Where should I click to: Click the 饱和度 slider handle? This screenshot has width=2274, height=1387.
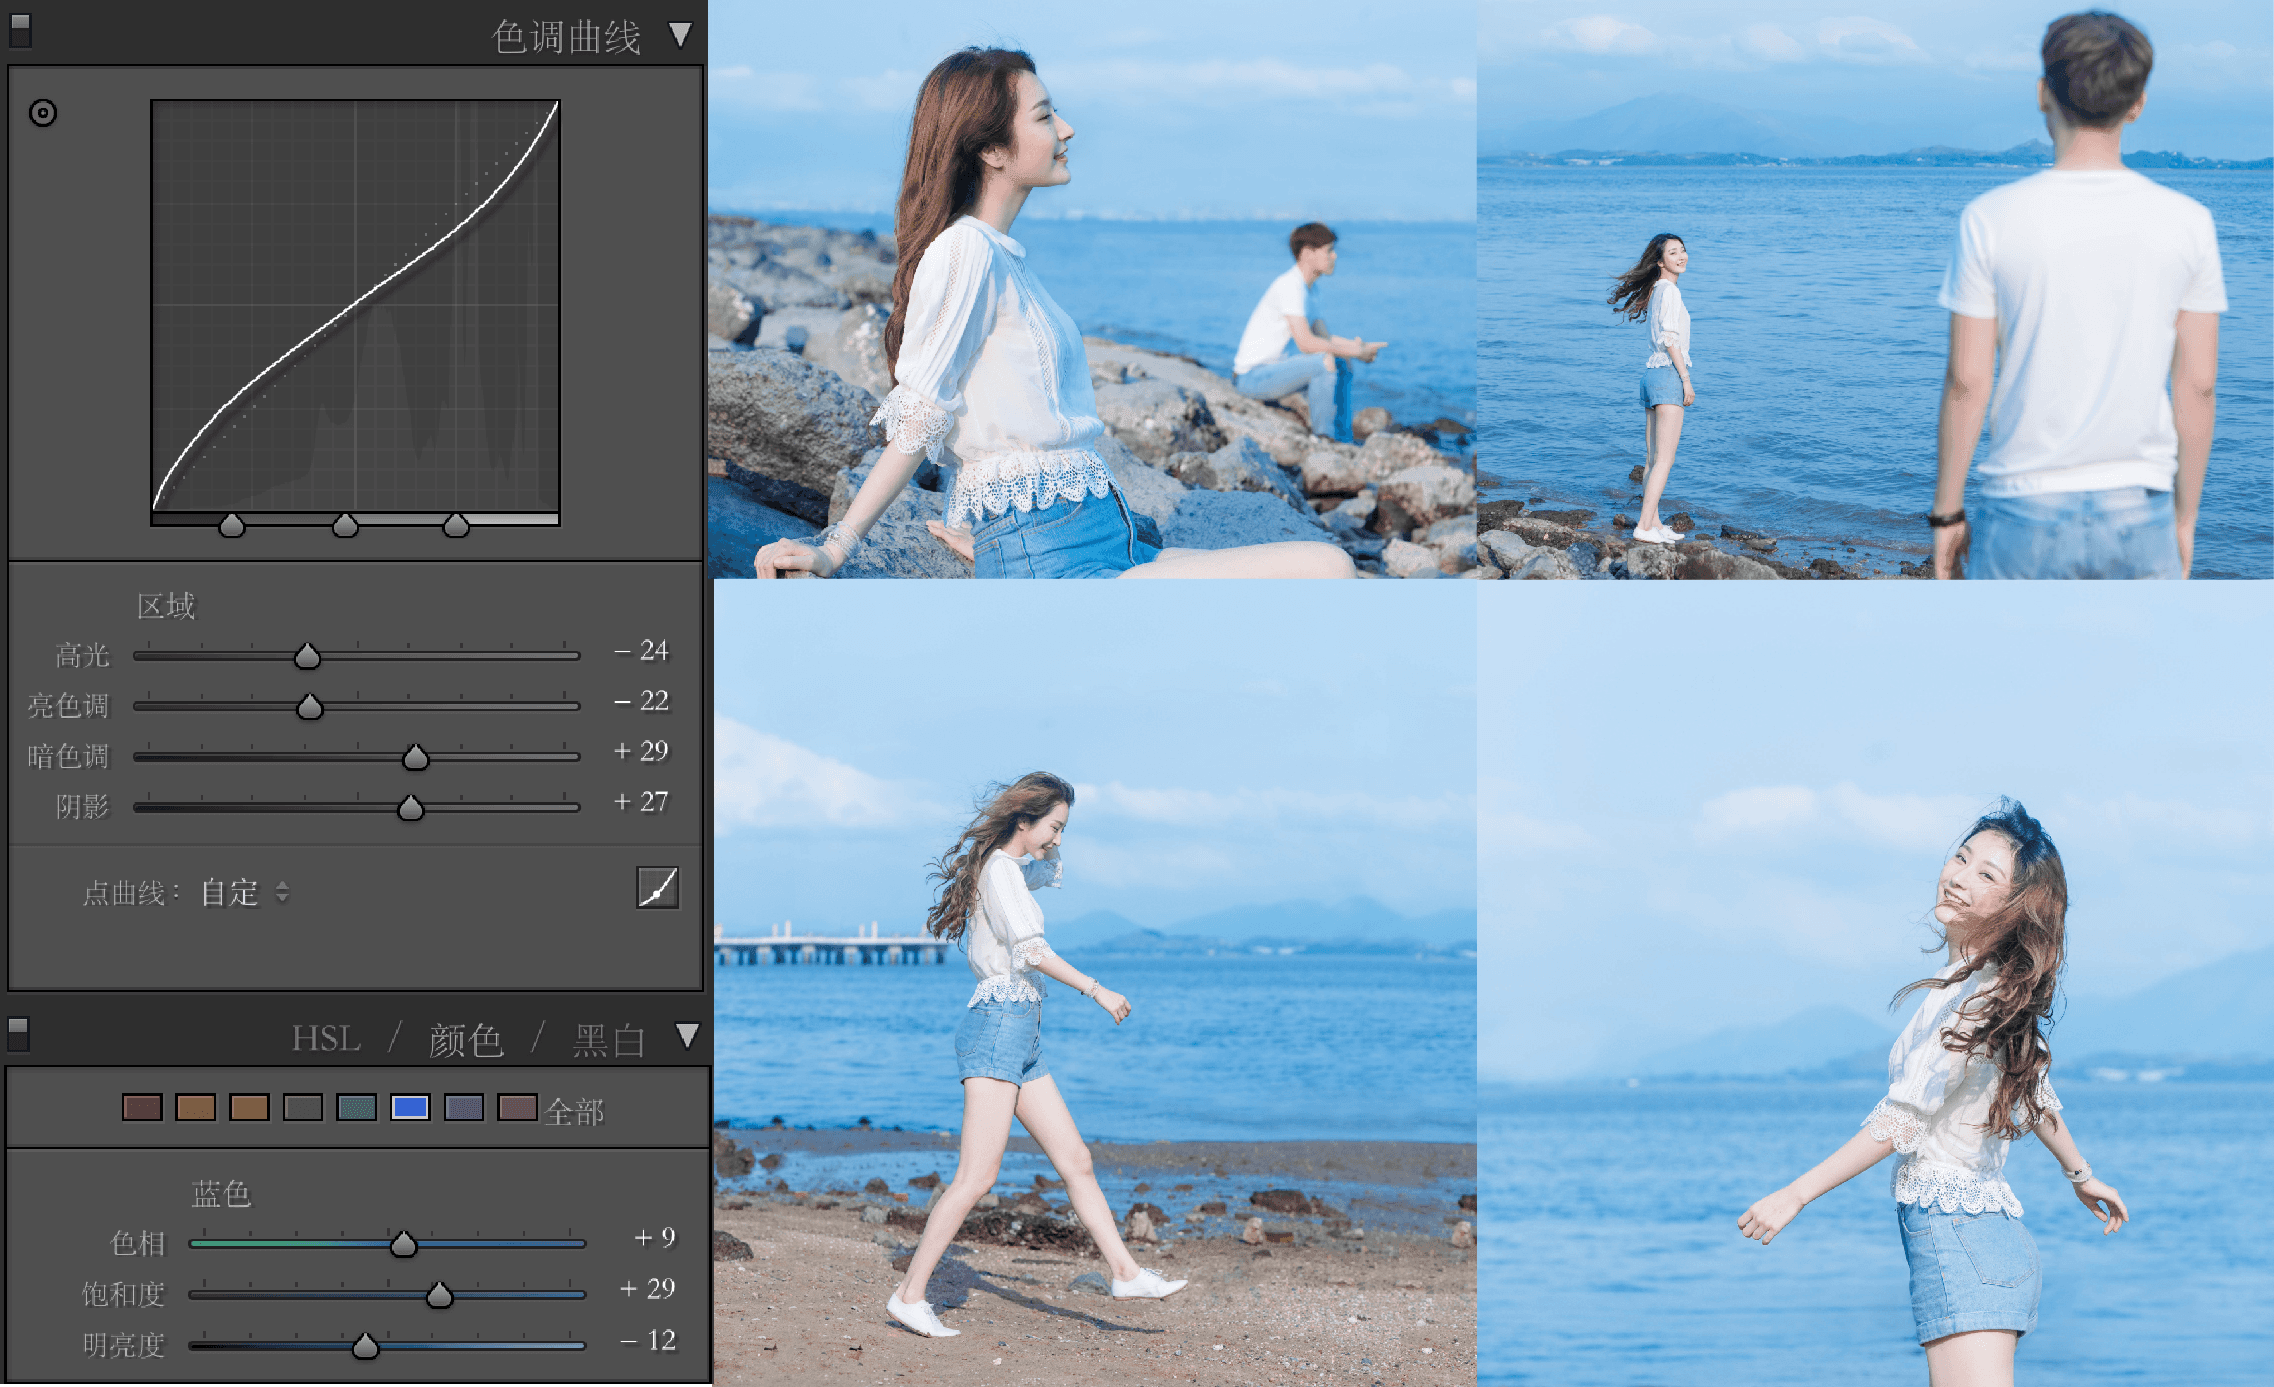pos(439,1295)
